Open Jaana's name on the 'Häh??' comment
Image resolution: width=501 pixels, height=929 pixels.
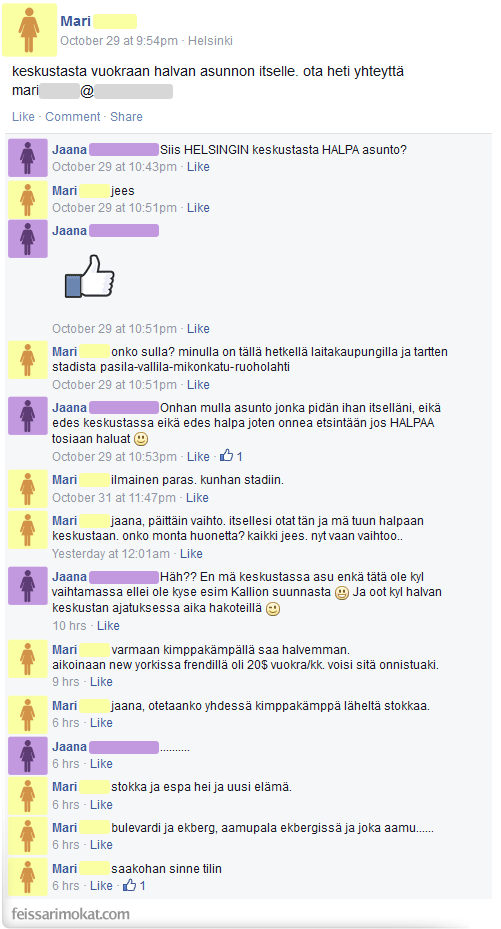69,576
